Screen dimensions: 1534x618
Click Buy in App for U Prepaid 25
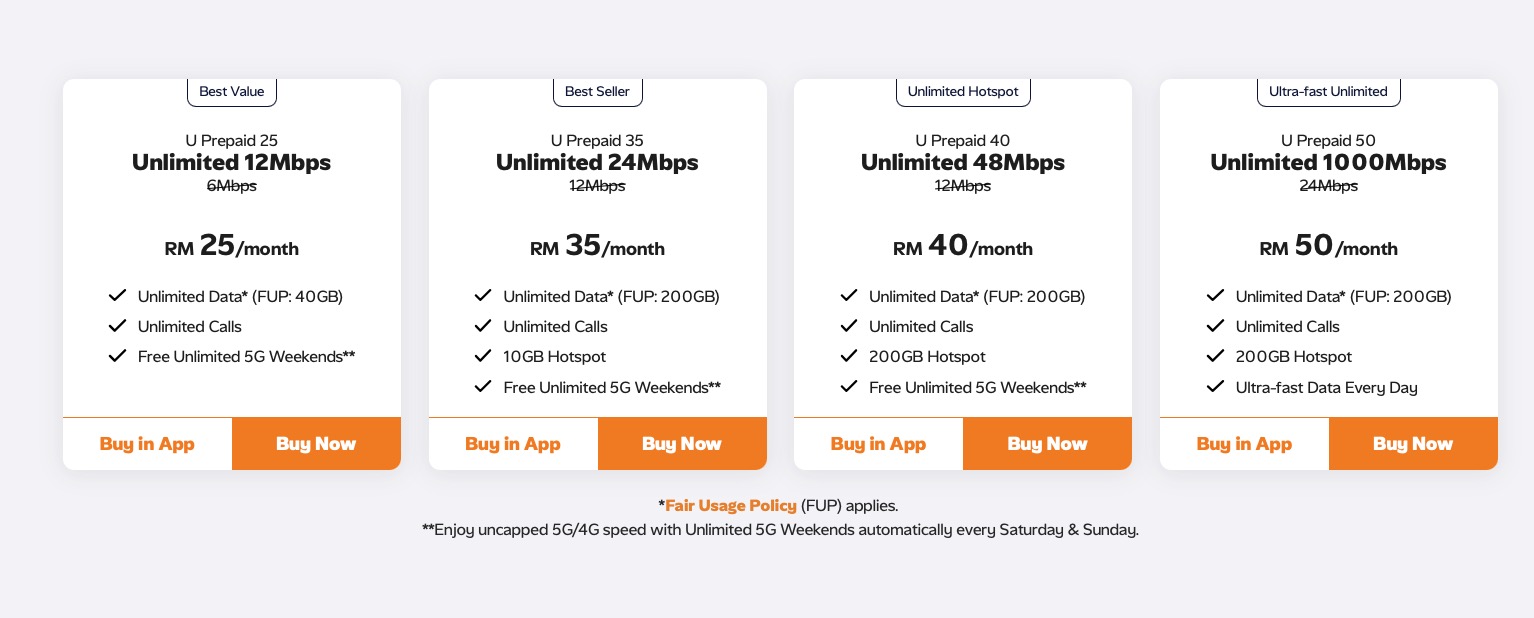147,444
